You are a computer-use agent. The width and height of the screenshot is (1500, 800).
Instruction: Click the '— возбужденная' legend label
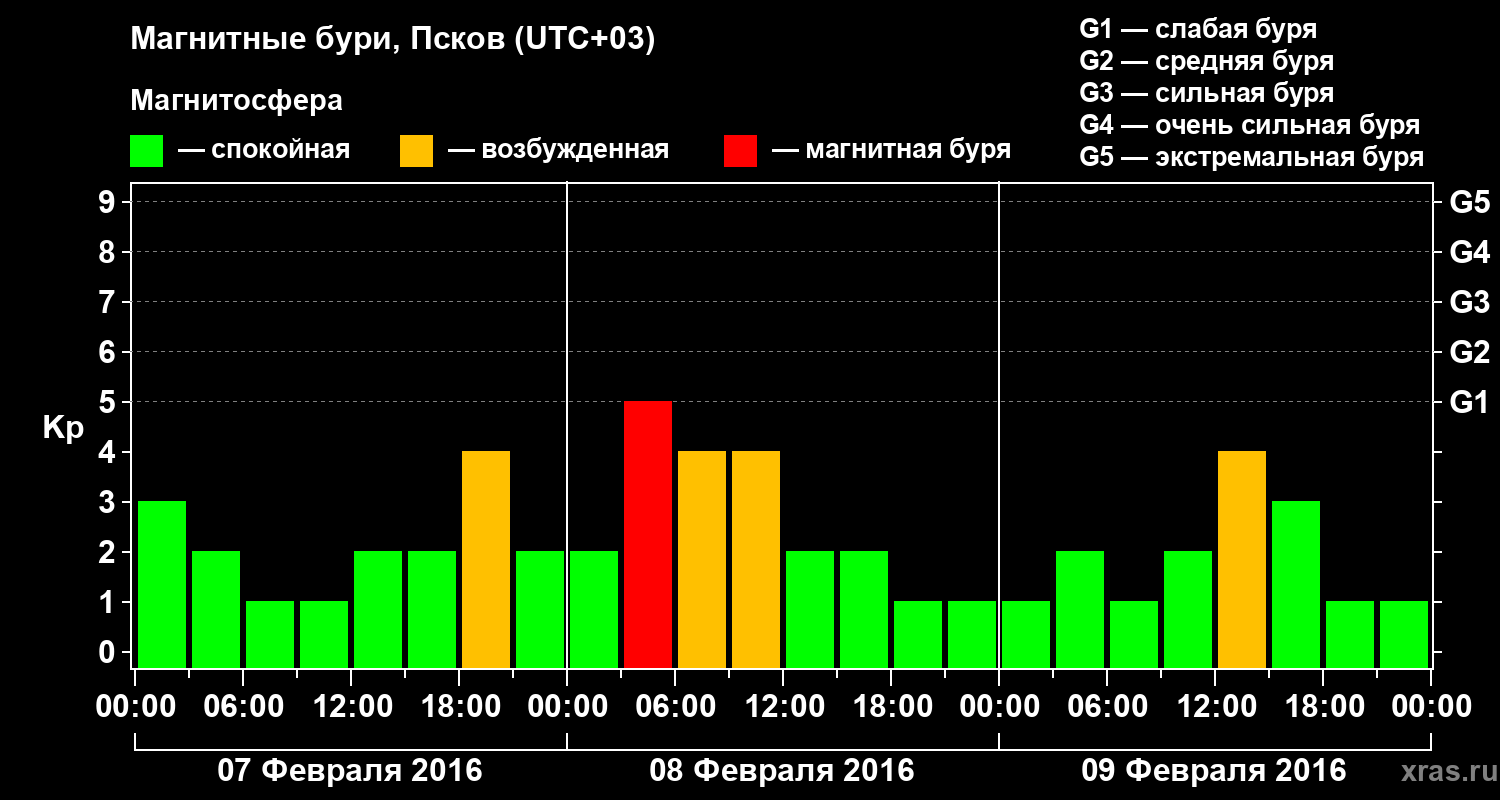click(x=558, y=150)
